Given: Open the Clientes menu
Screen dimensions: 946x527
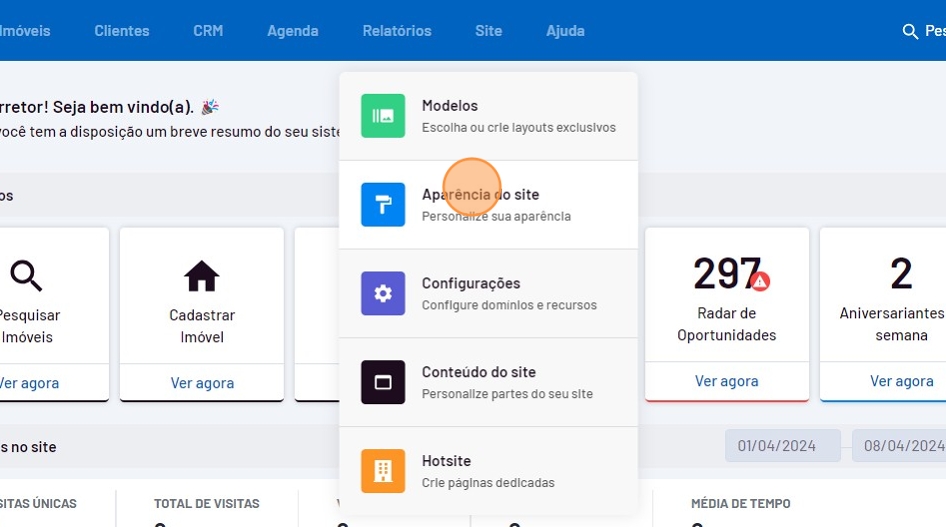Looking at the screenshot, I should click(122, 31).
